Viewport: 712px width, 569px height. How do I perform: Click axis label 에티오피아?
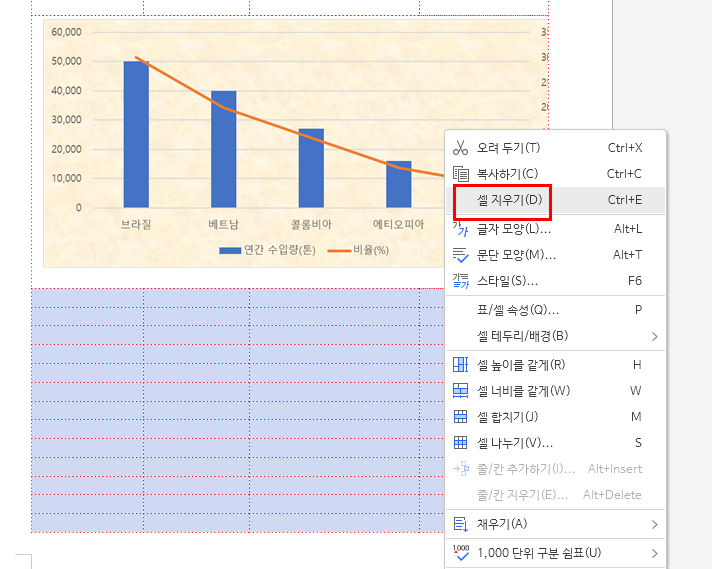[398, 224]
